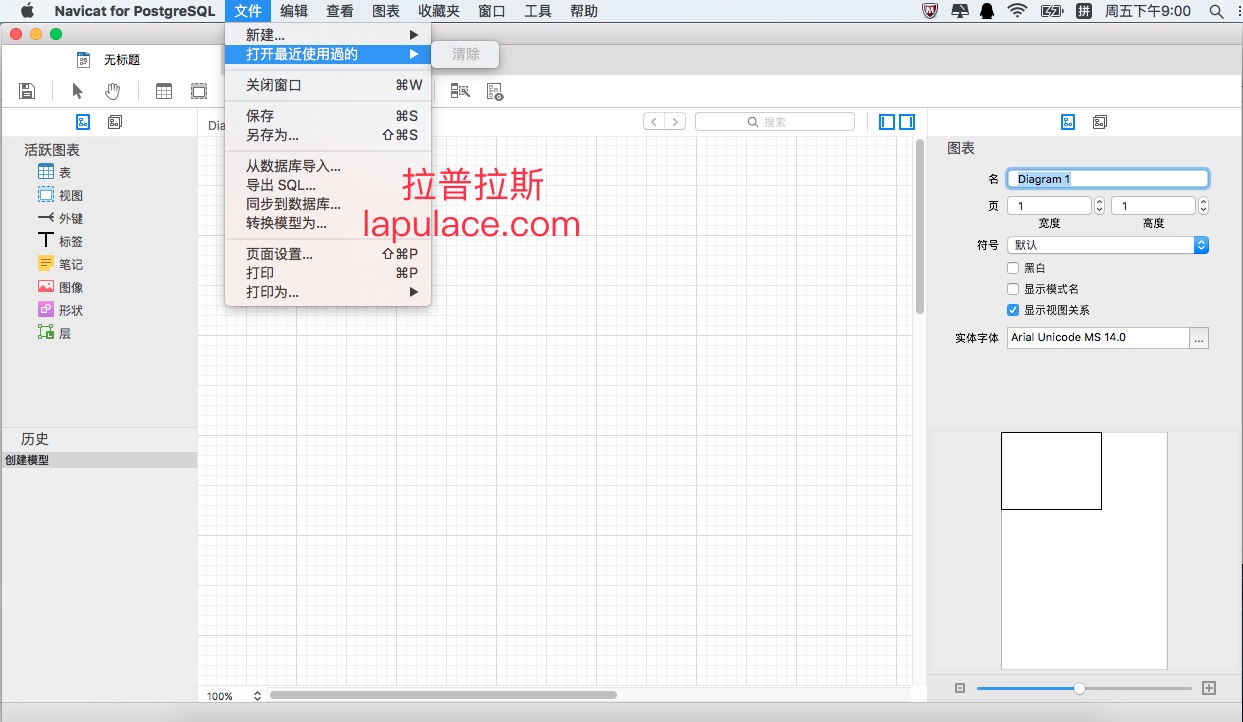This screenshot has width=1243, height=722.
Task: Click the Save diskette toolbar icon
Action: 27,91
